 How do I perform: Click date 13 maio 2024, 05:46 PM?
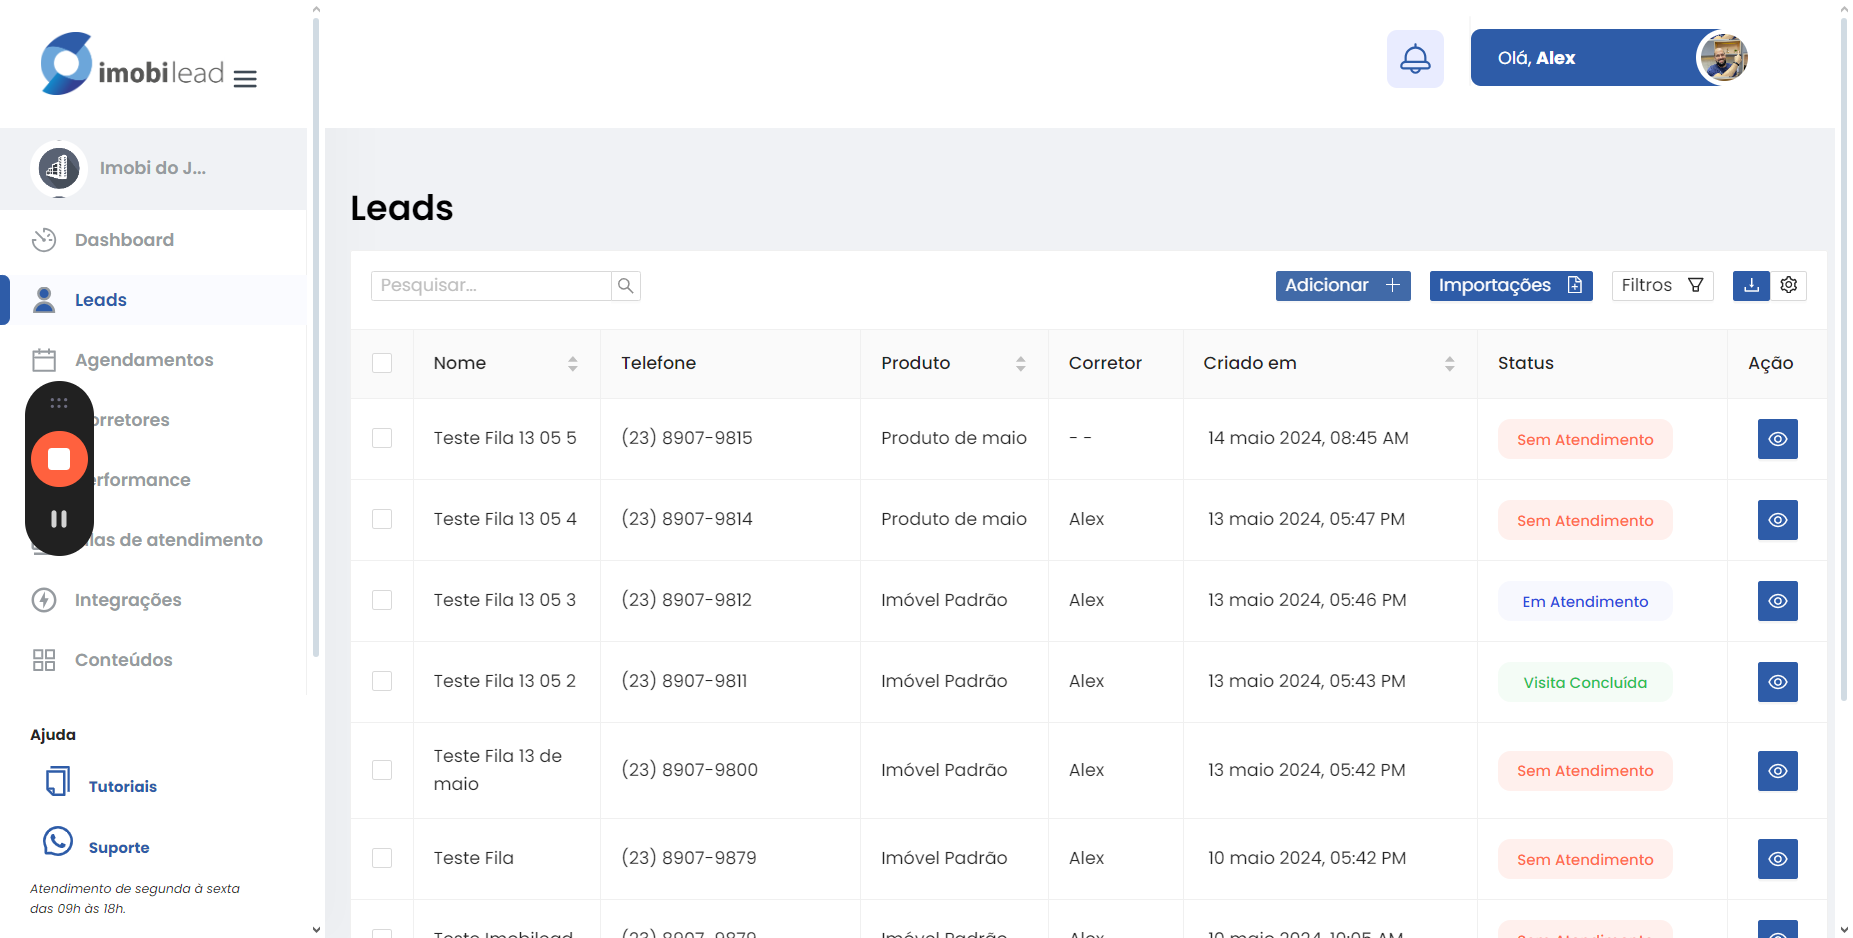(1307, 600)
